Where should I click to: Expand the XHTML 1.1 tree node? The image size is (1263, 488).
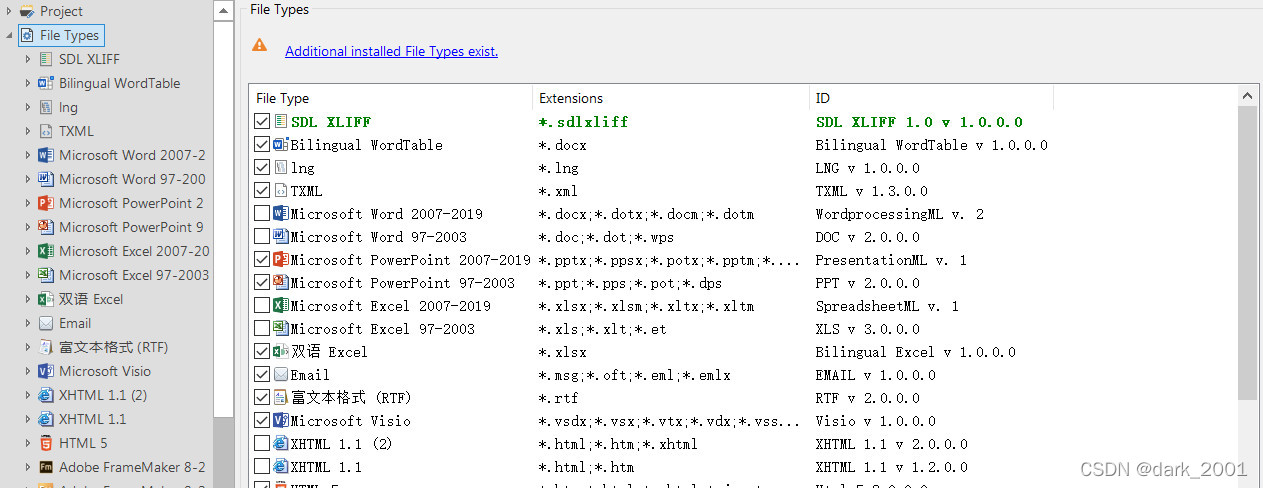28,419
